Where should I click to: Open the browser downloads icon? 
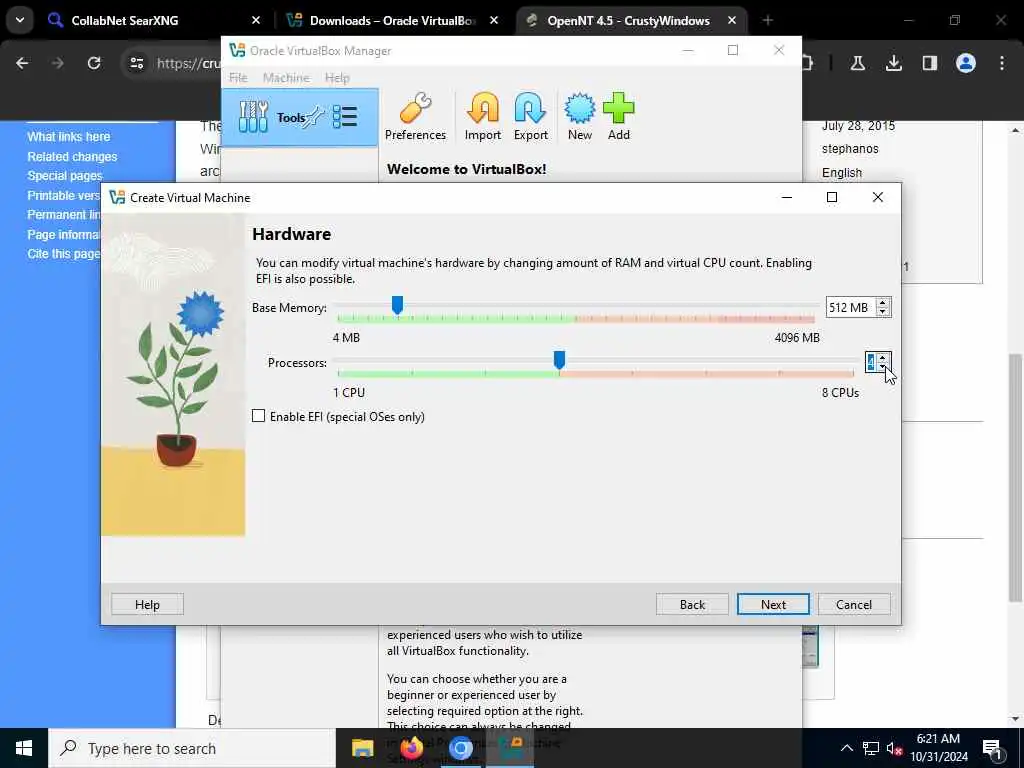pyautogui.click(x=893, y=63)
